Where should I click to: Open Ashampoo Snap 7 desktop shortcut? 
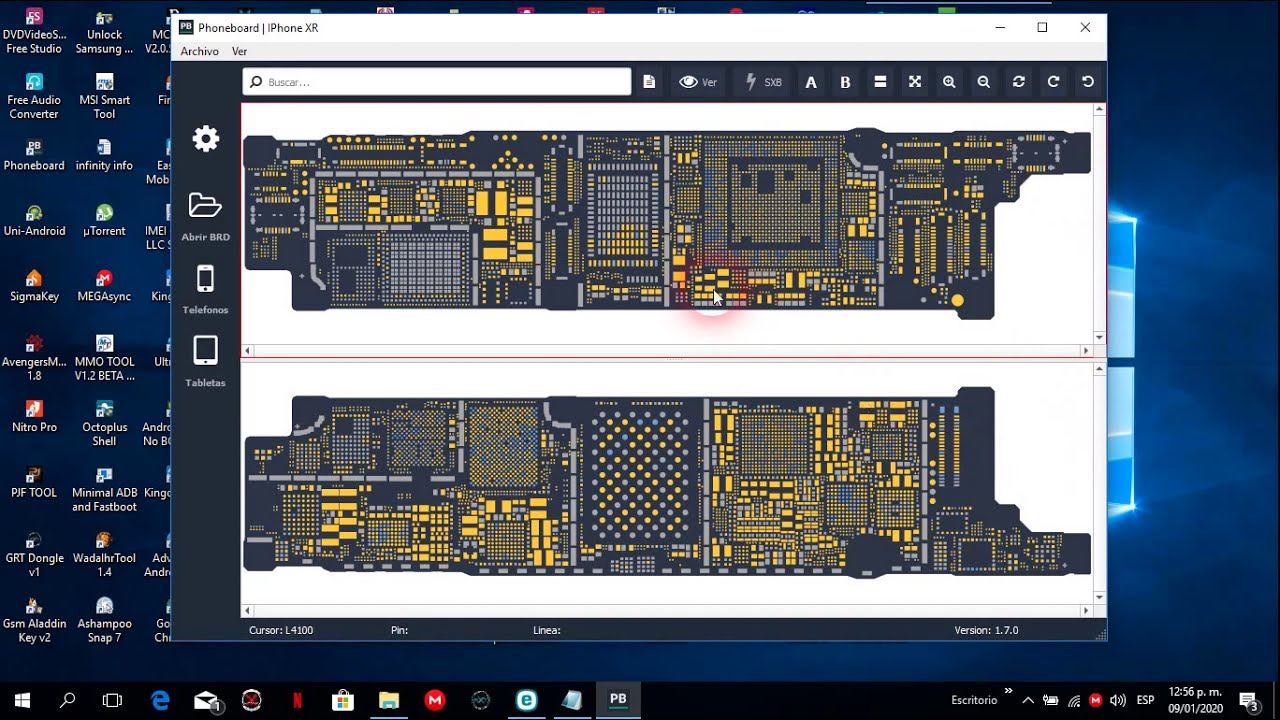(x=104, y=619)
